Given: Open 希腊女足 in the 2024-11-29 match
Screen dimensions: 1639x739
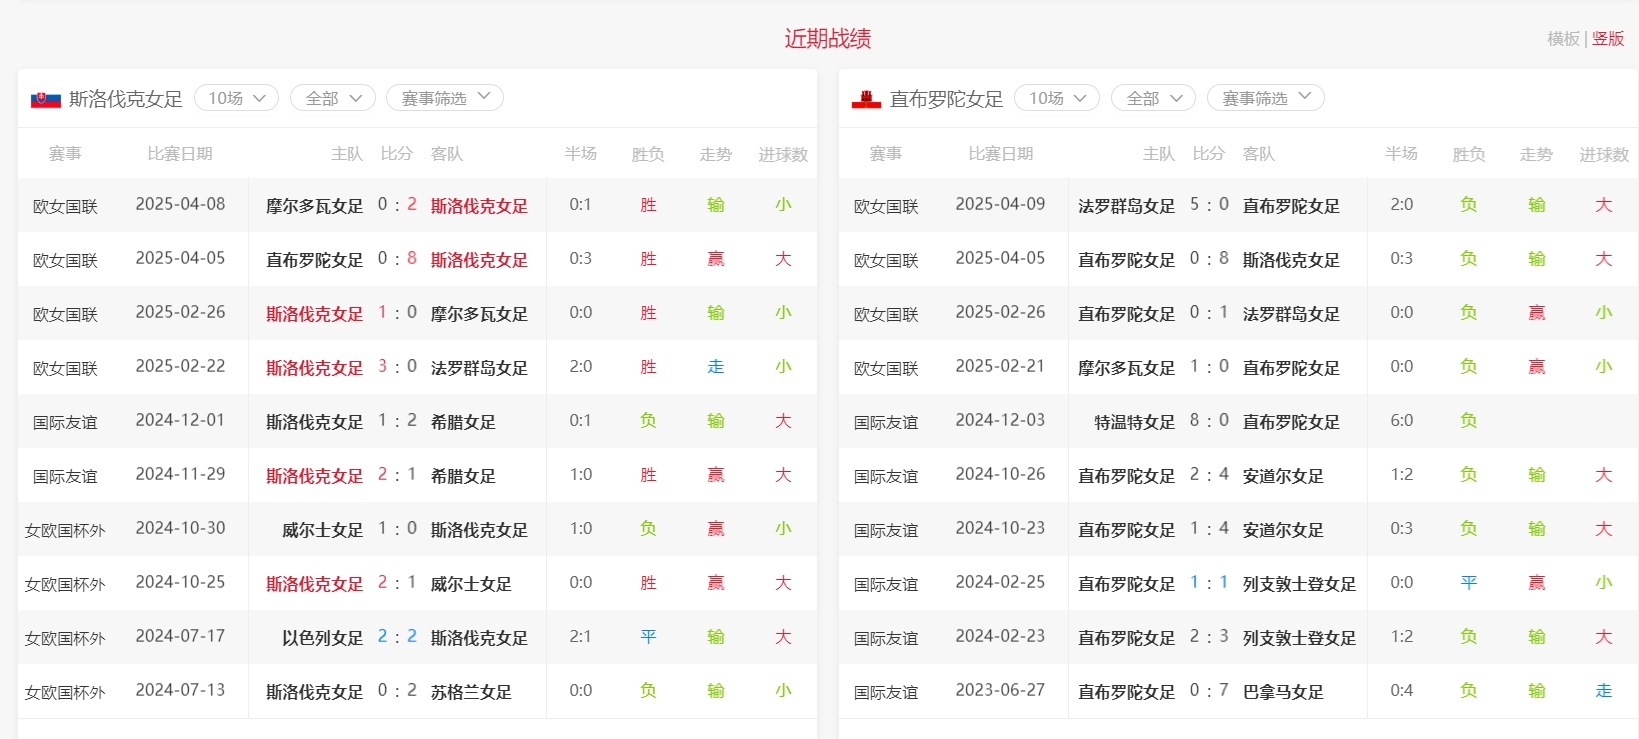Looking at the screenshot, I should point(463,476).
